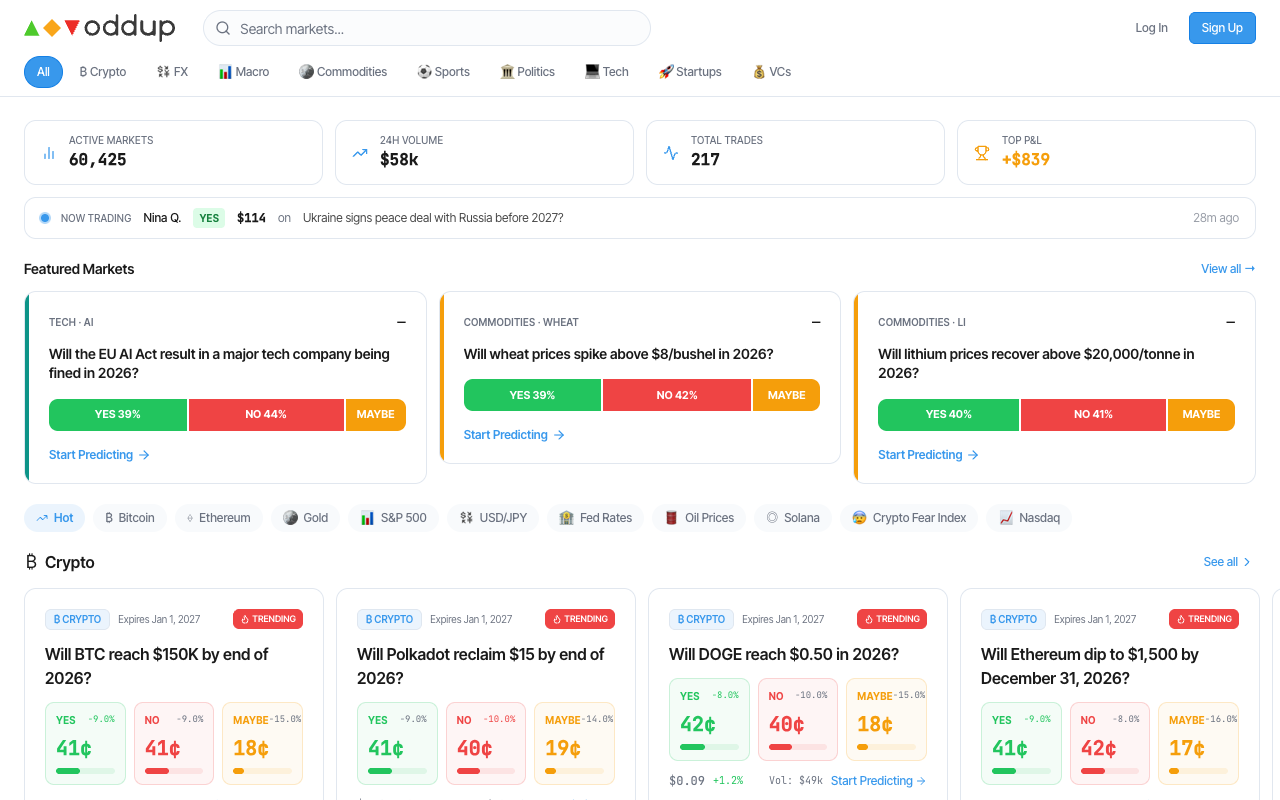Screen dimensions: 1280x800
Task: Open the Startups category tab
Action: click(690, 72)
